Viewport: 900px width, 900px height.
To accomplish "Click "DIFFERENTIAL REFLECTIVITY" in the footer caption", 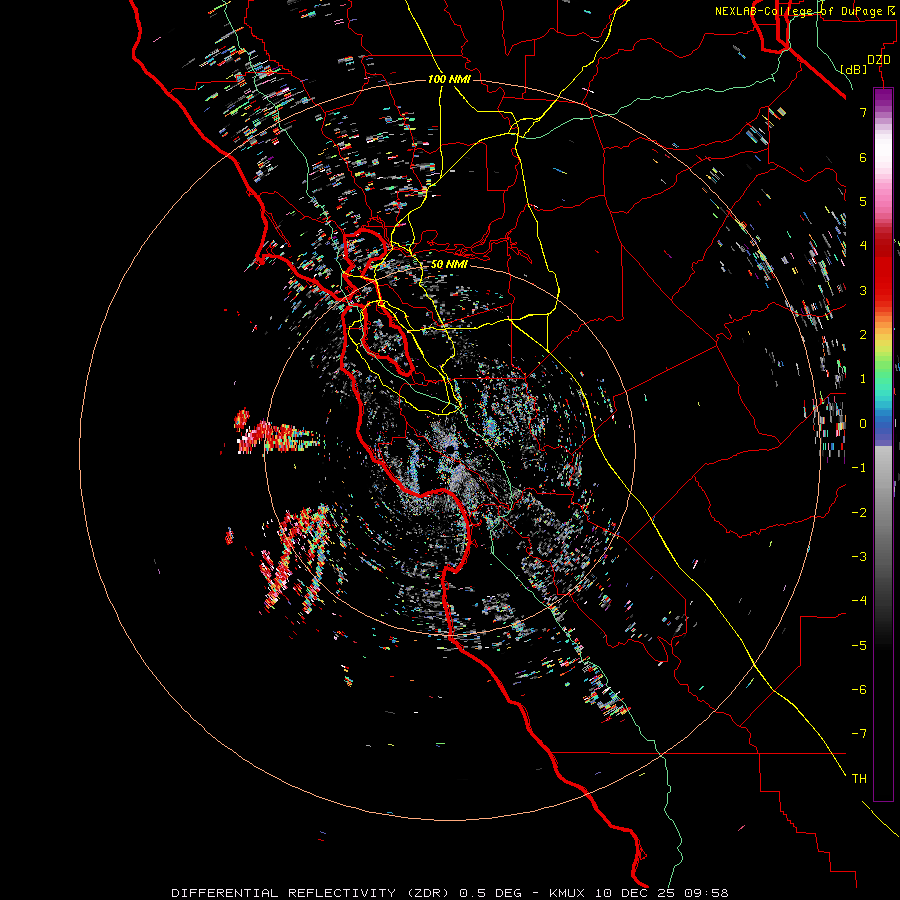I will [284, 893].
